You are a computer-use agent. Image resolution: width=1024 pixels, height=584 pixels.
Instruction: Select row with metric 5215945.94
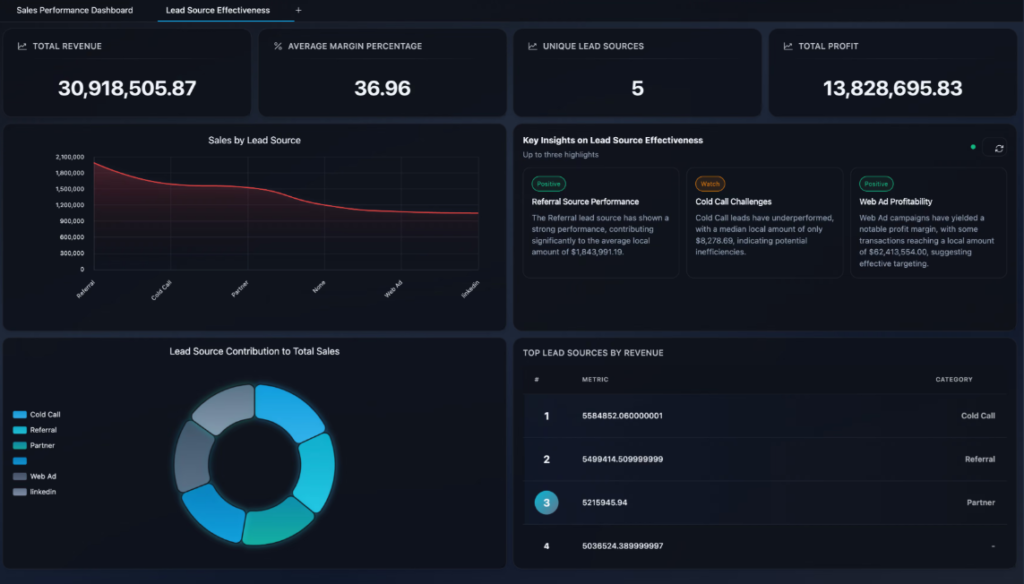click(765, 503)
